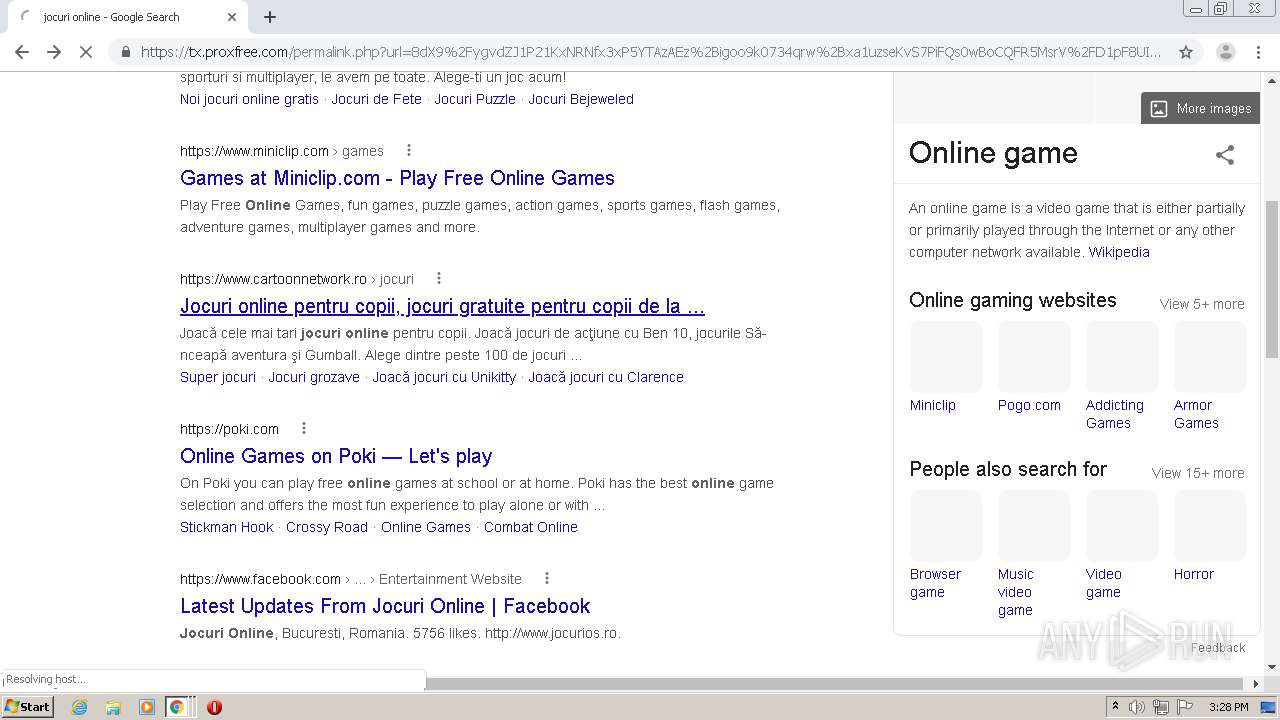The image size is (1280, 720).
Task: Go forward with the browser forward arrow
Action: tap(54, 52)
